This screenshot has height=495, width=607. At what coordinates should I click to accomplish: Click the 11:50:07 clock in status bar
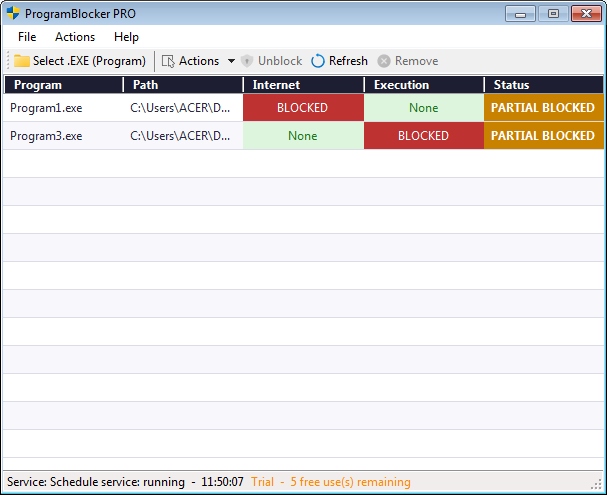coord(222,482)
